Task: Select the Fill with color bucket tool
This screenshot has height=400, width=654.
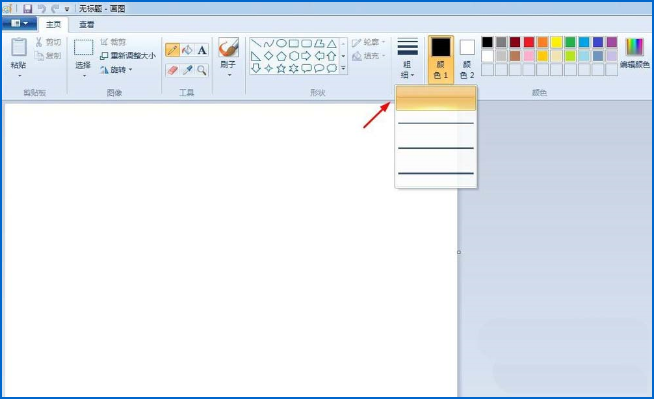Action: pos(187,50)
